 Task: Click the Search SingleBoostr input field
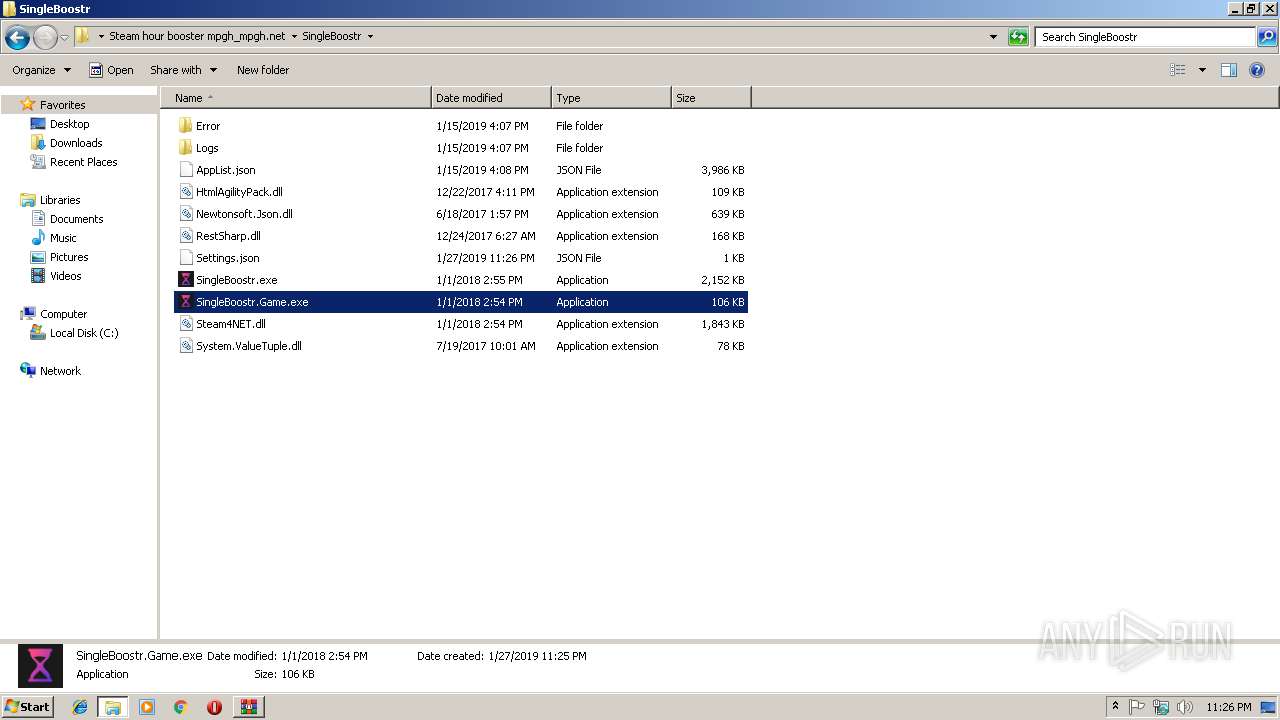pos(1145,37)
